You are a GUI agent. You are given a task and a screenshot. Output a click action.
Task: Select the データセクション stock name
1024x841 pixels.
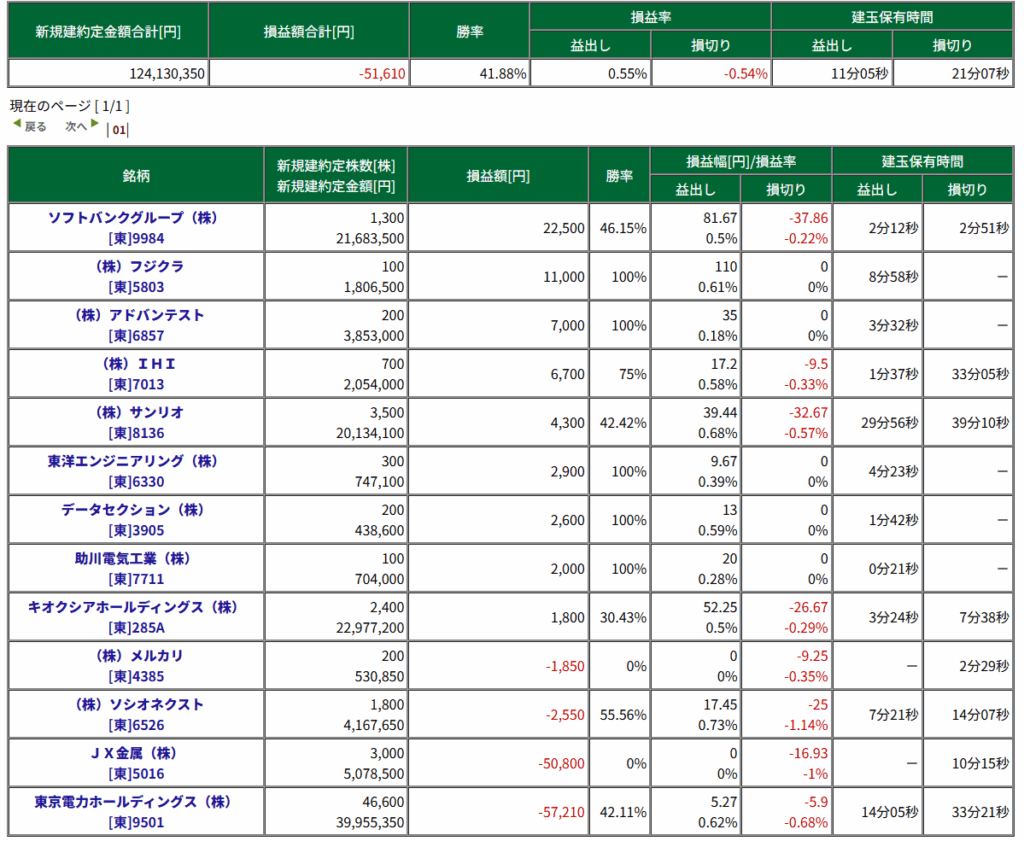133,510
